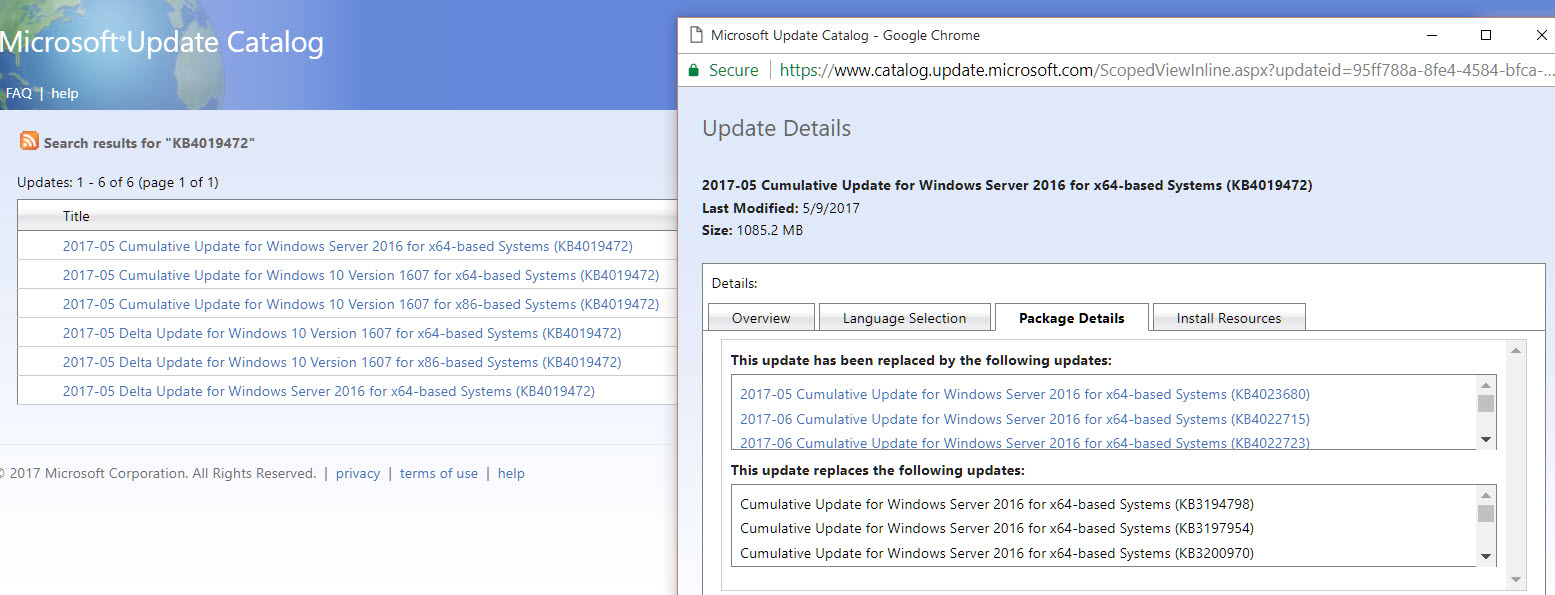The width and height of the screenshot is (1555, 595).
Task: Click the updates count 1 - 6 of 6 text
Action: coord(118,182)
